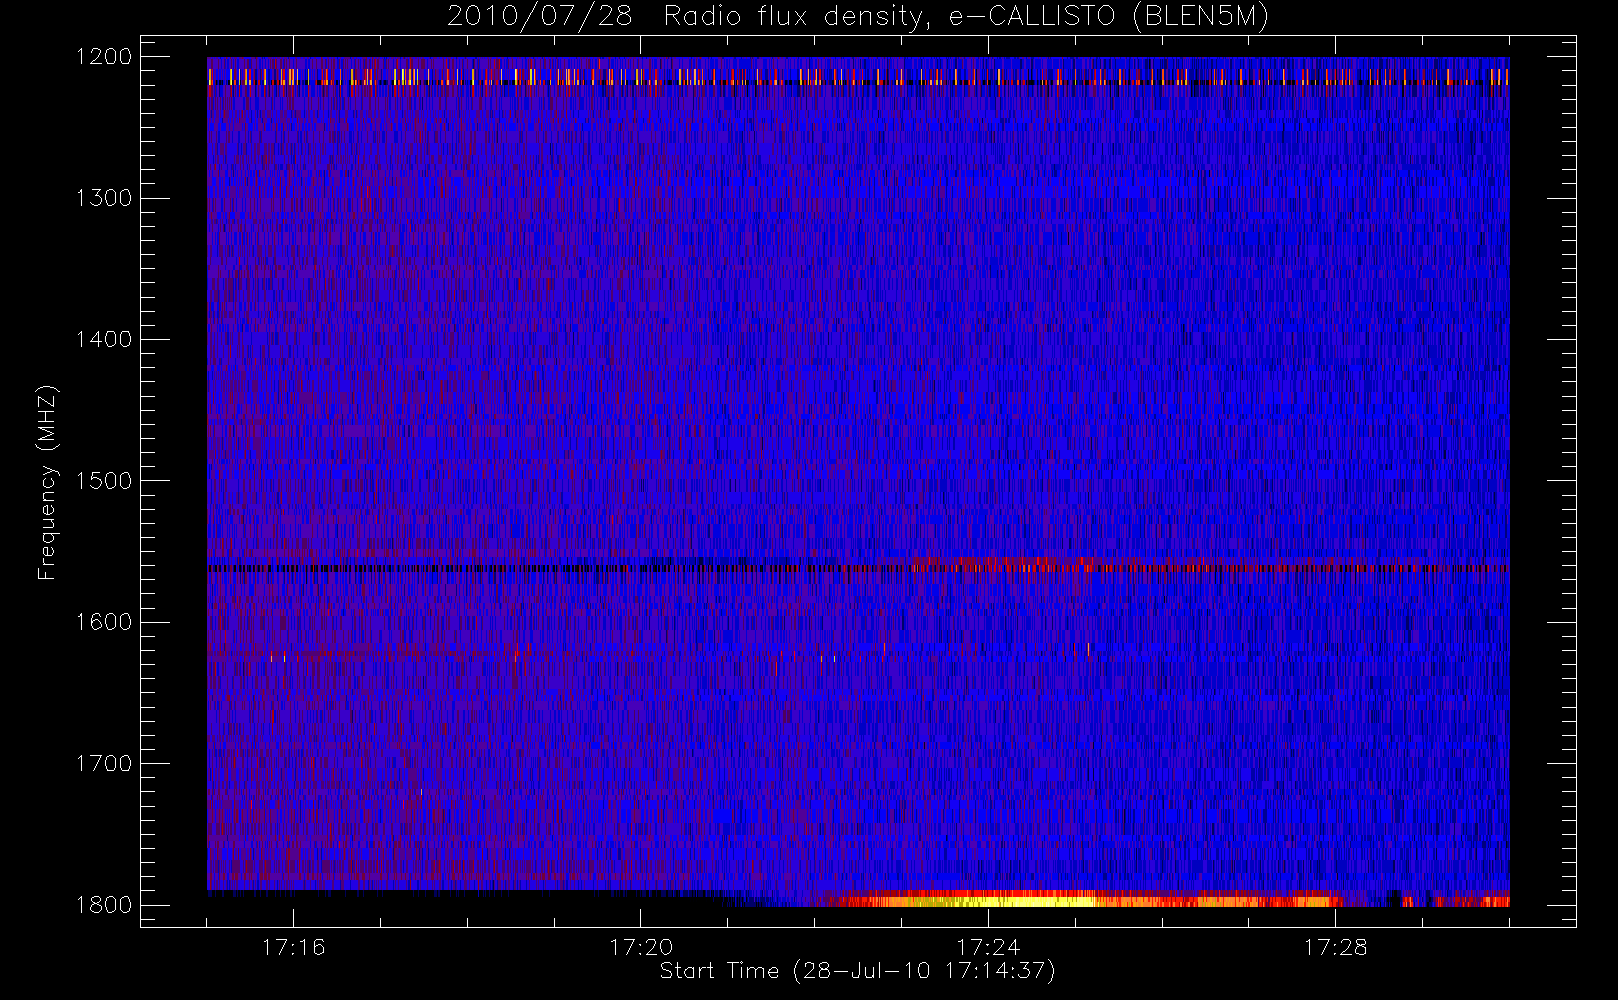Click the 17:28 time tick label

1335,947
